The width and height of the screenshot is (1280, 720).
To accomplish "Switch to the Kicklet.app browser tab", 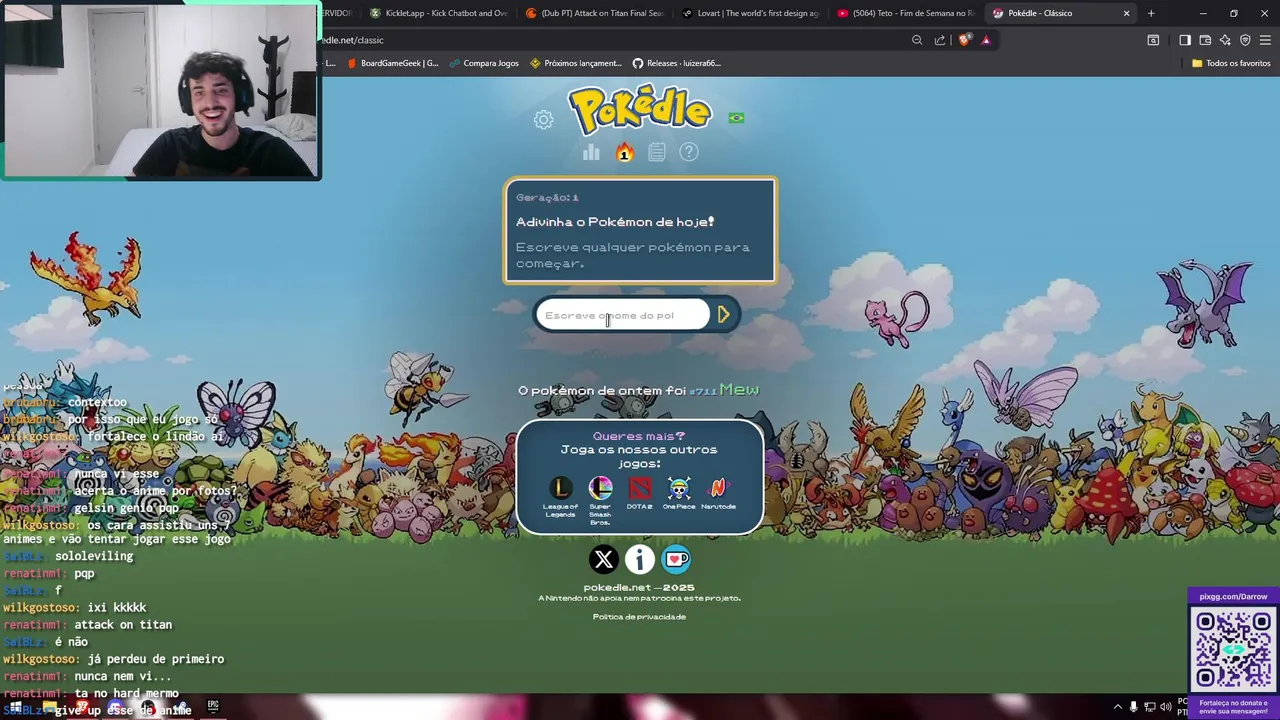I will [x=438, y=13].
